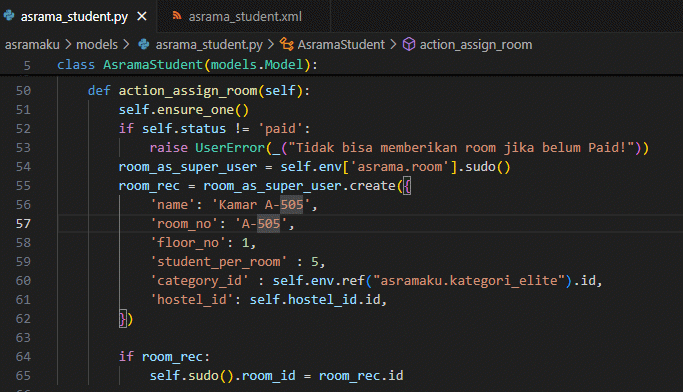Image resolution: width=683 pixels, height=392 pixels.
Task: Select the asrama_student.py tab
Action: click(x=74, y=17)
